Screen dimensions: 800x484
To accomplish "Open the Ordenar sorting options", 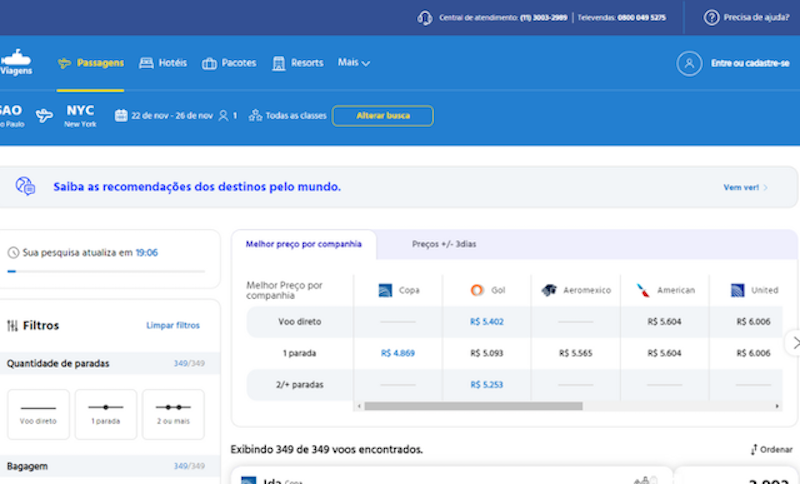I will coord(771,449).
